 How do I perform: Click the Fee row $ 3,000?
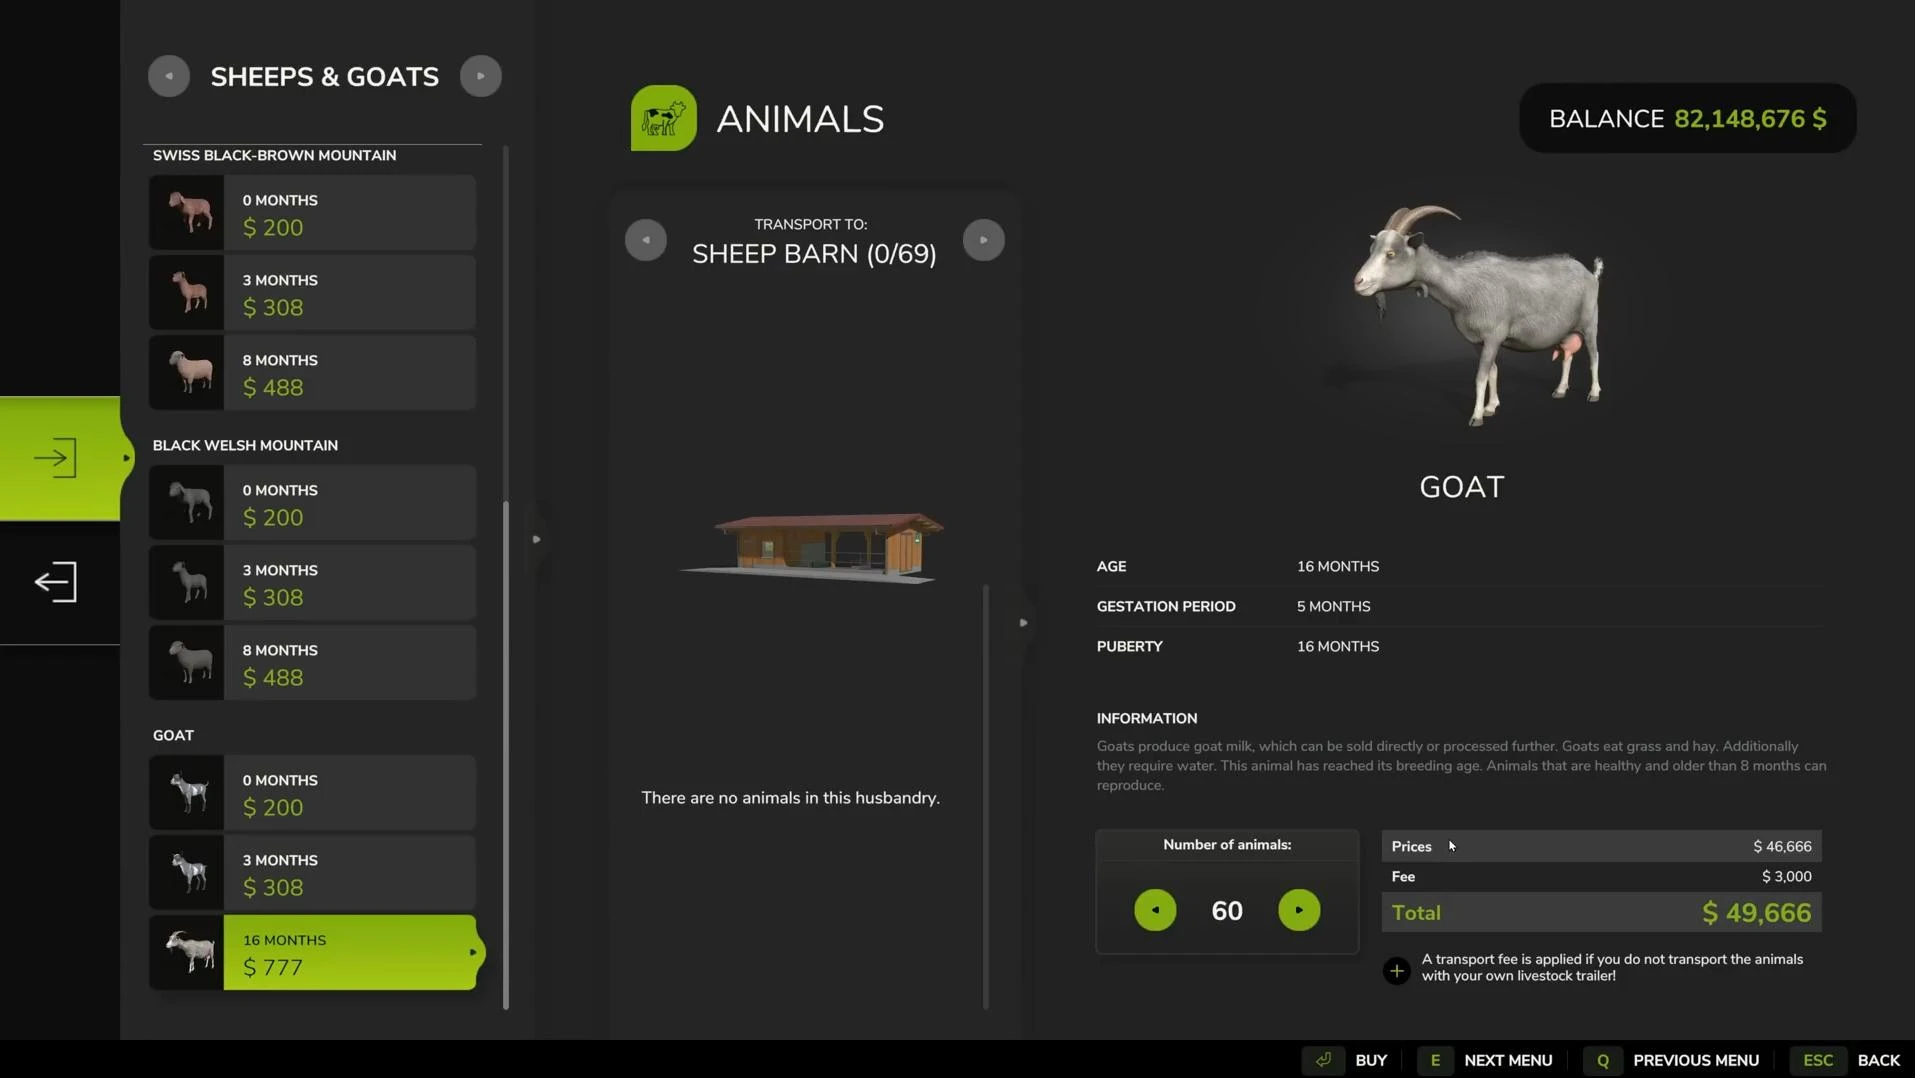pyautogui.click(x=1601, y=877)
